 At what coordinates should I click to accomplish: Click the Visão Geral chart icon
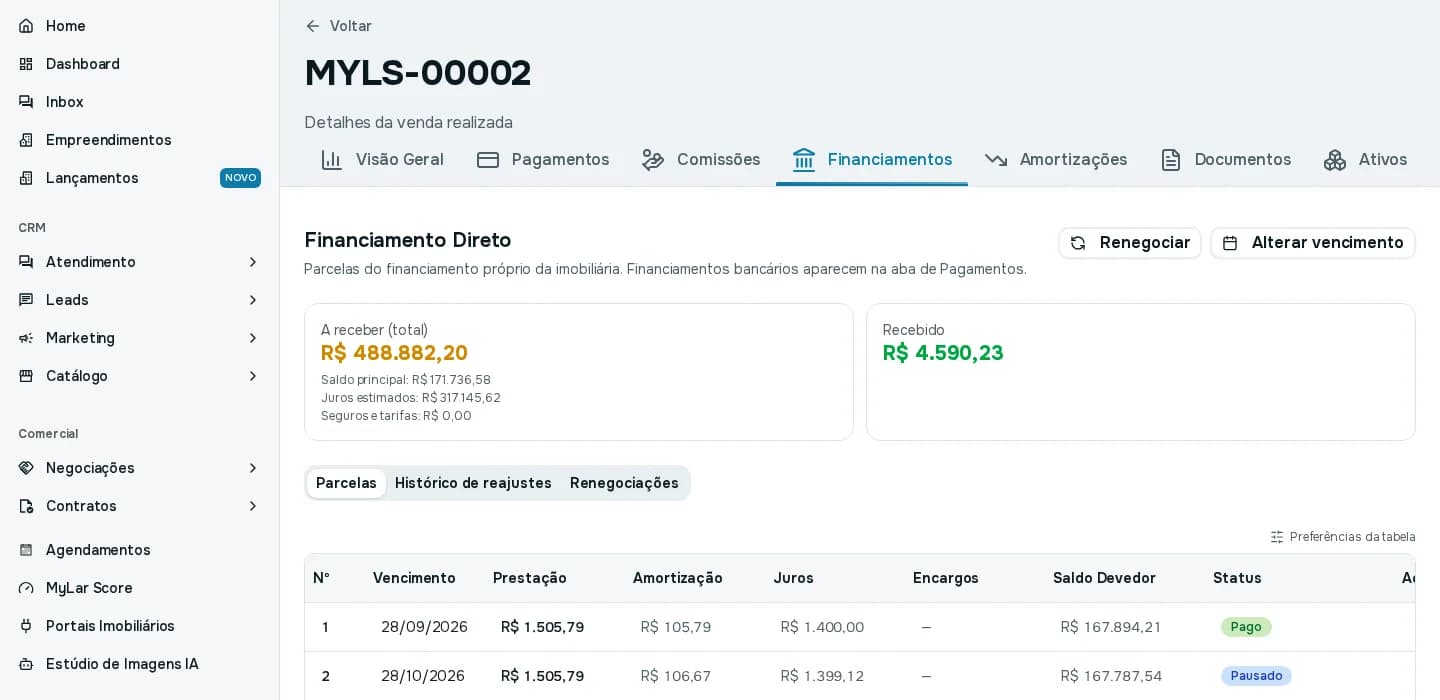pos(332,160)
